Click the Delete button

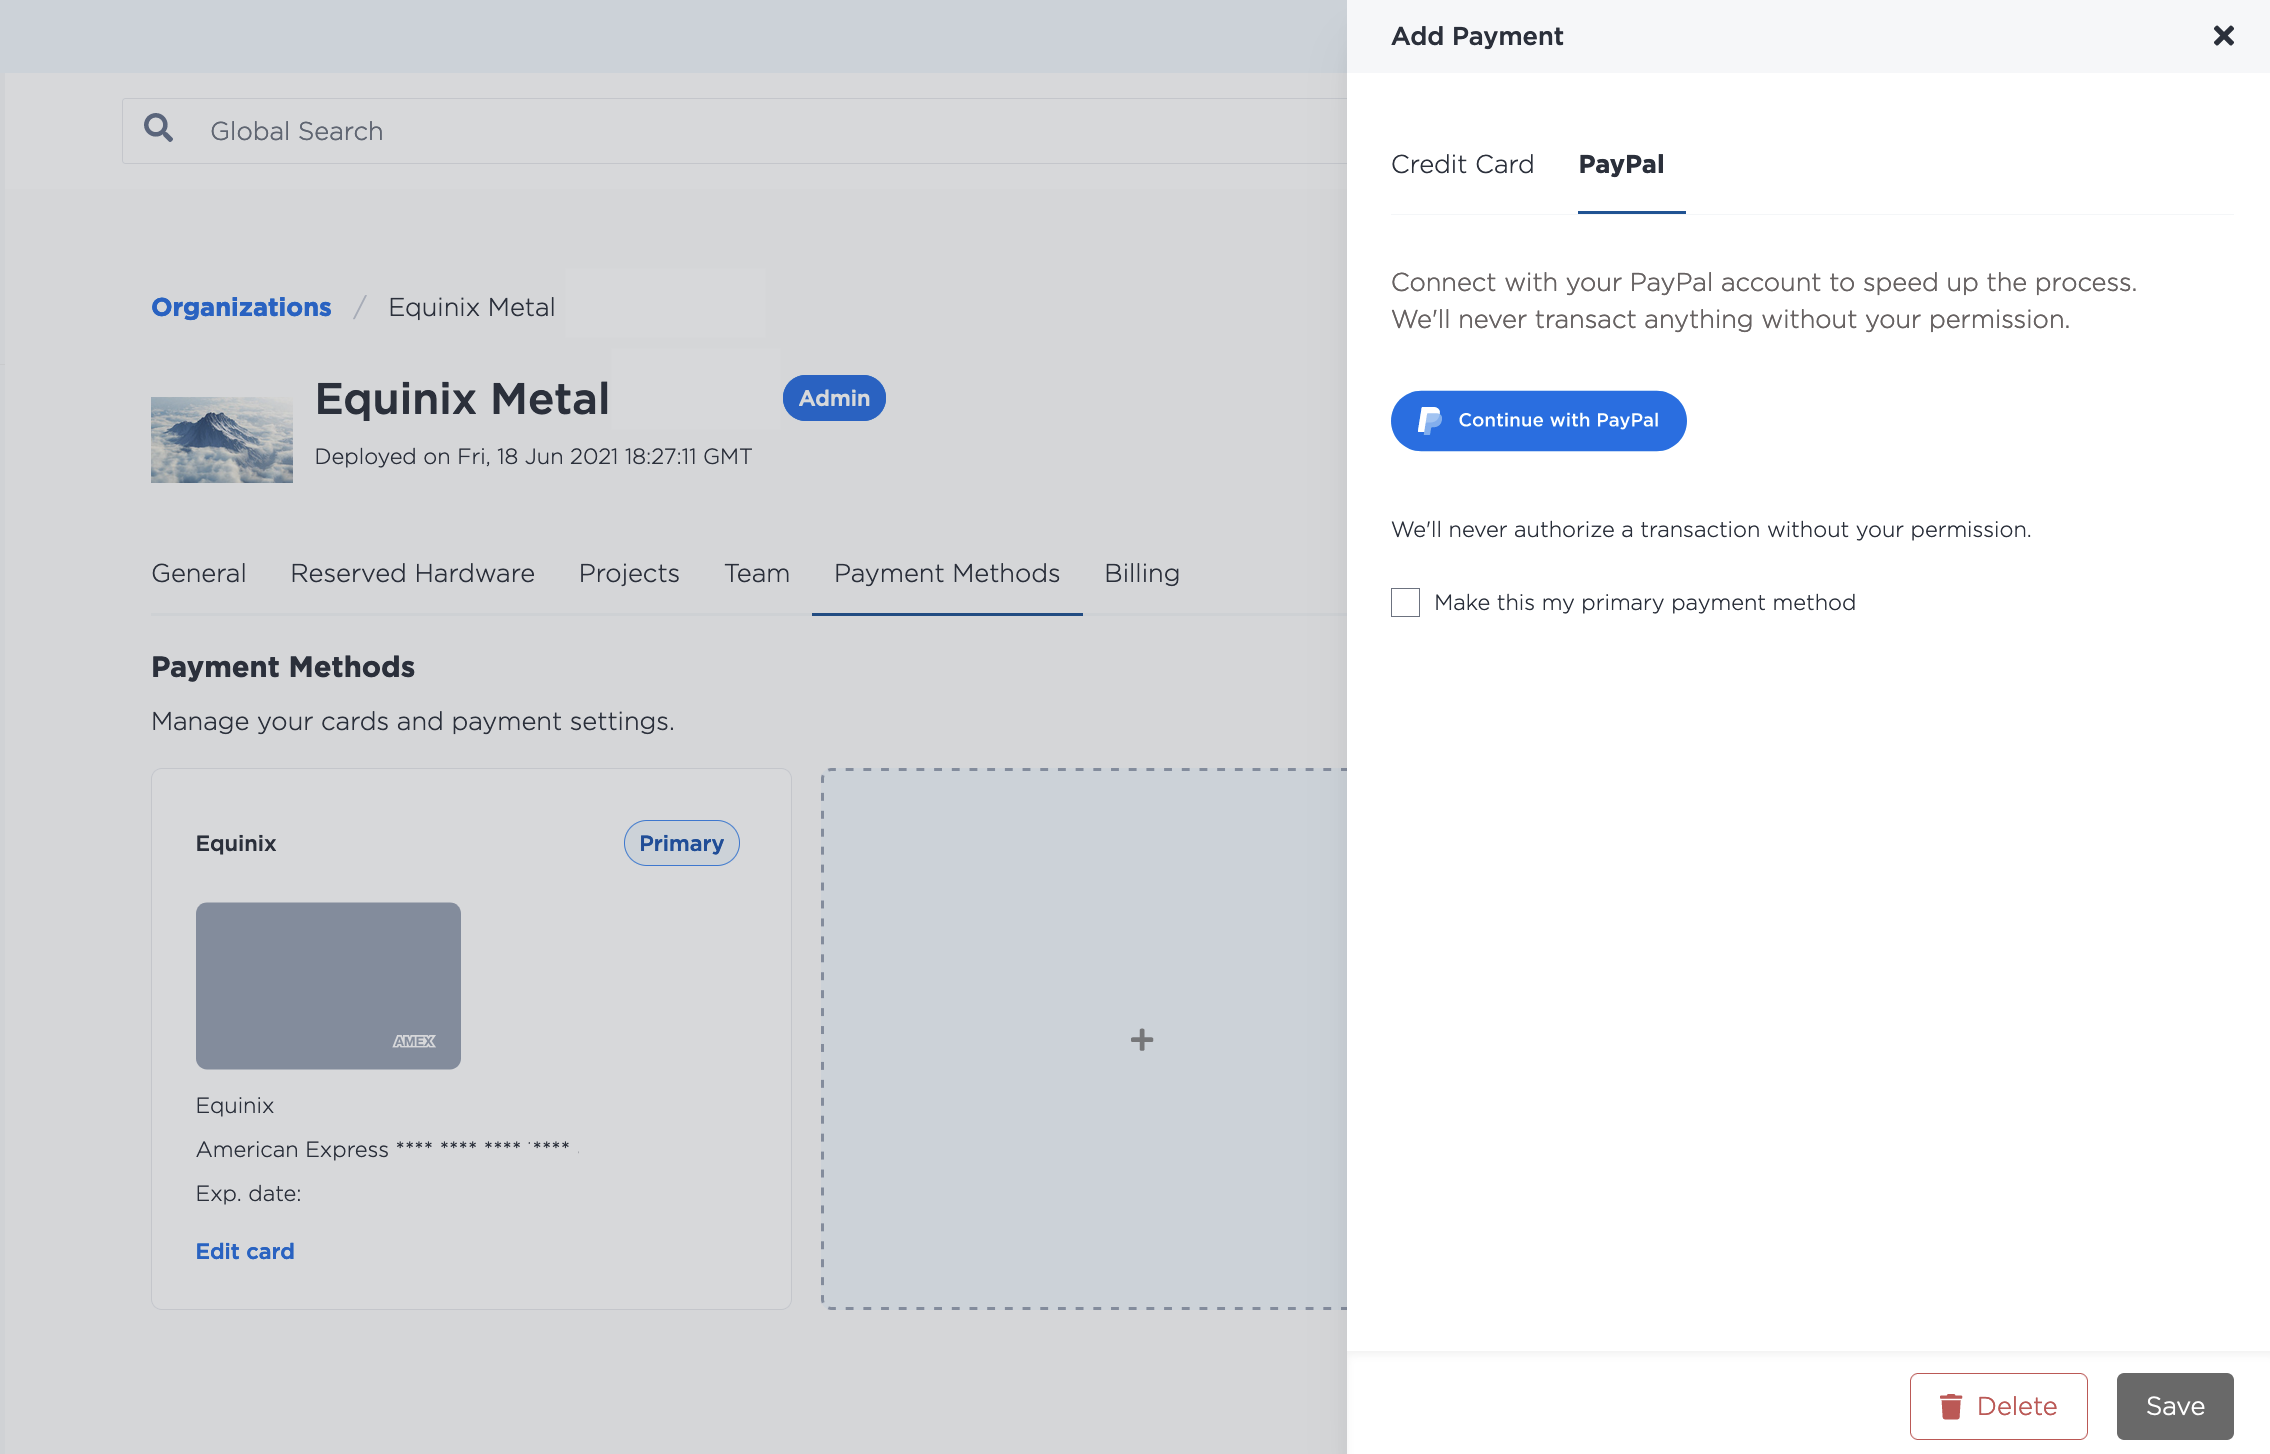(1998, 1406)
